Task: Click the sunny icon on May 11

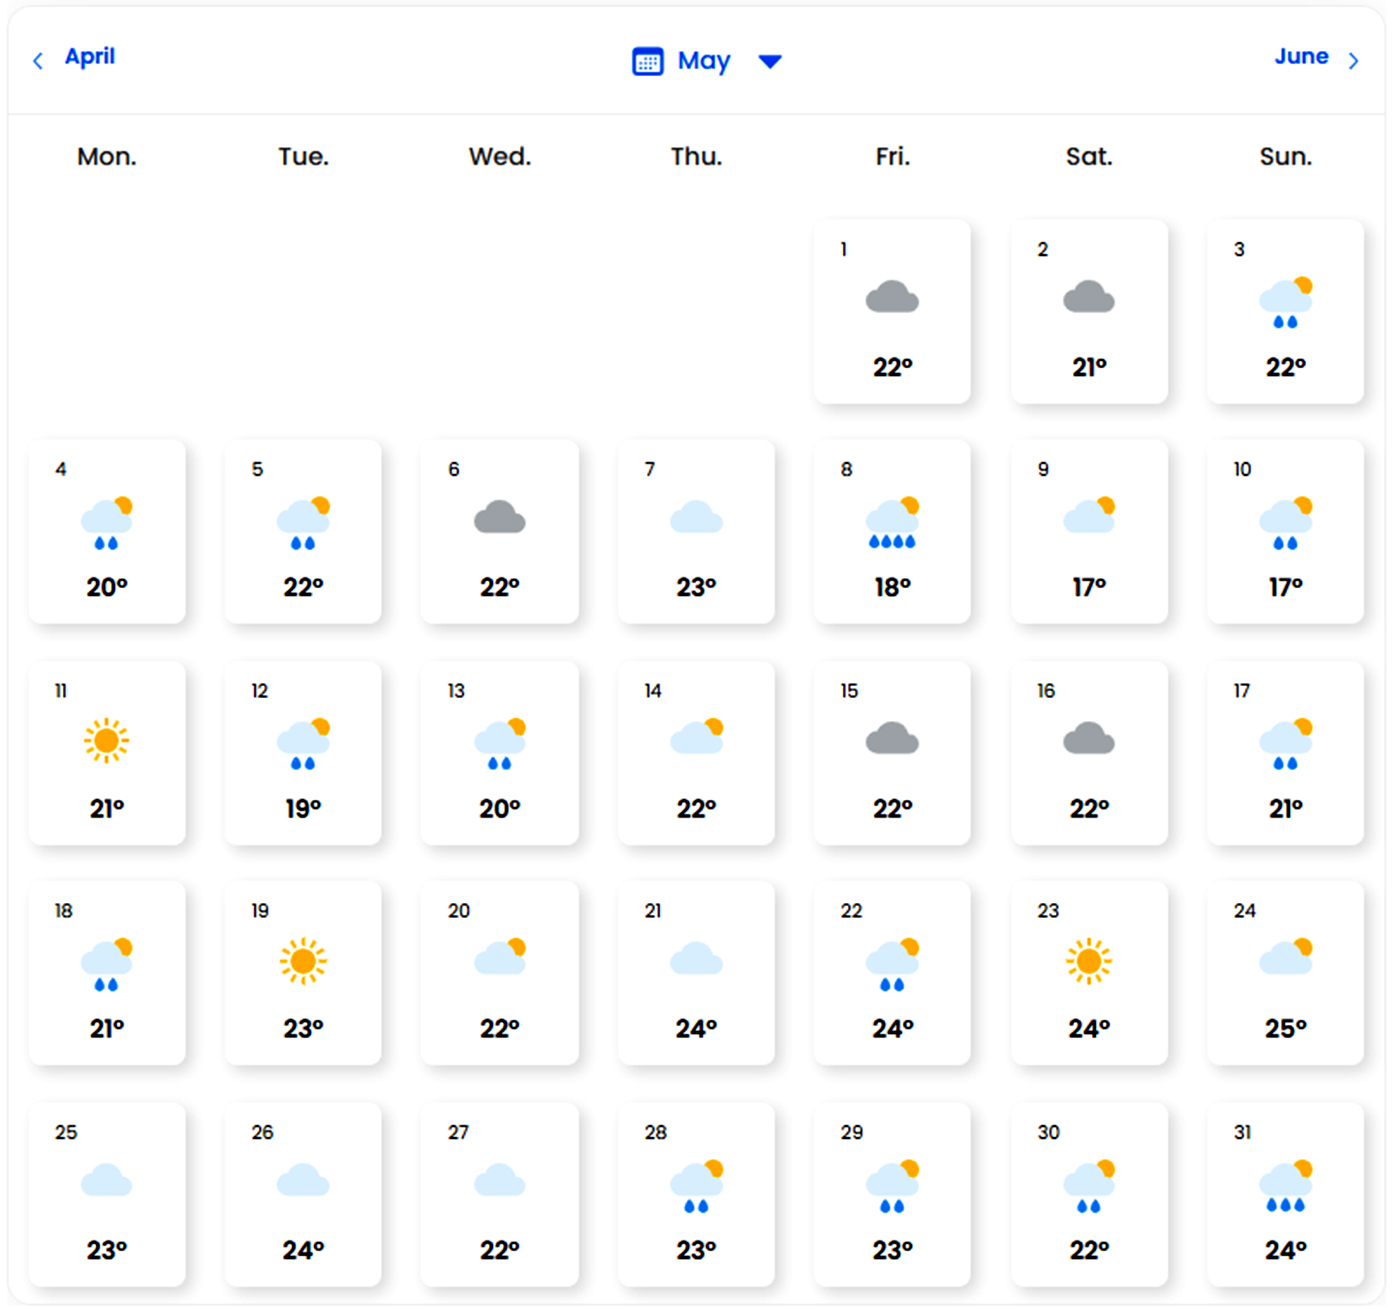Action: tap(106, 741)
